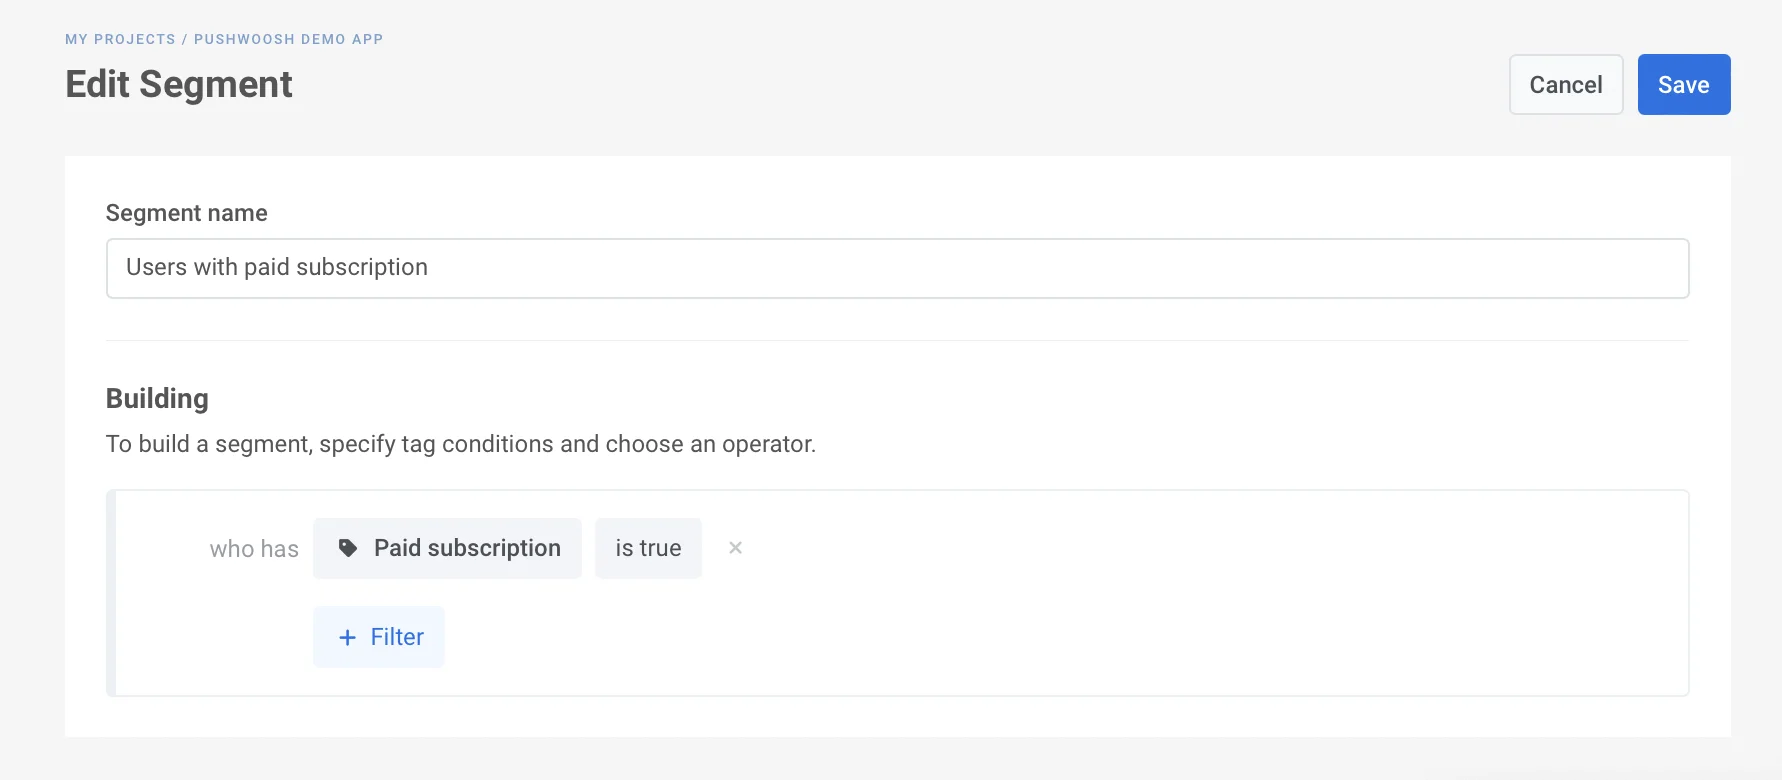The image size is (1782, 780).
Task: Click the tag icon in Paid subscription chip
Action: (348, 548)
